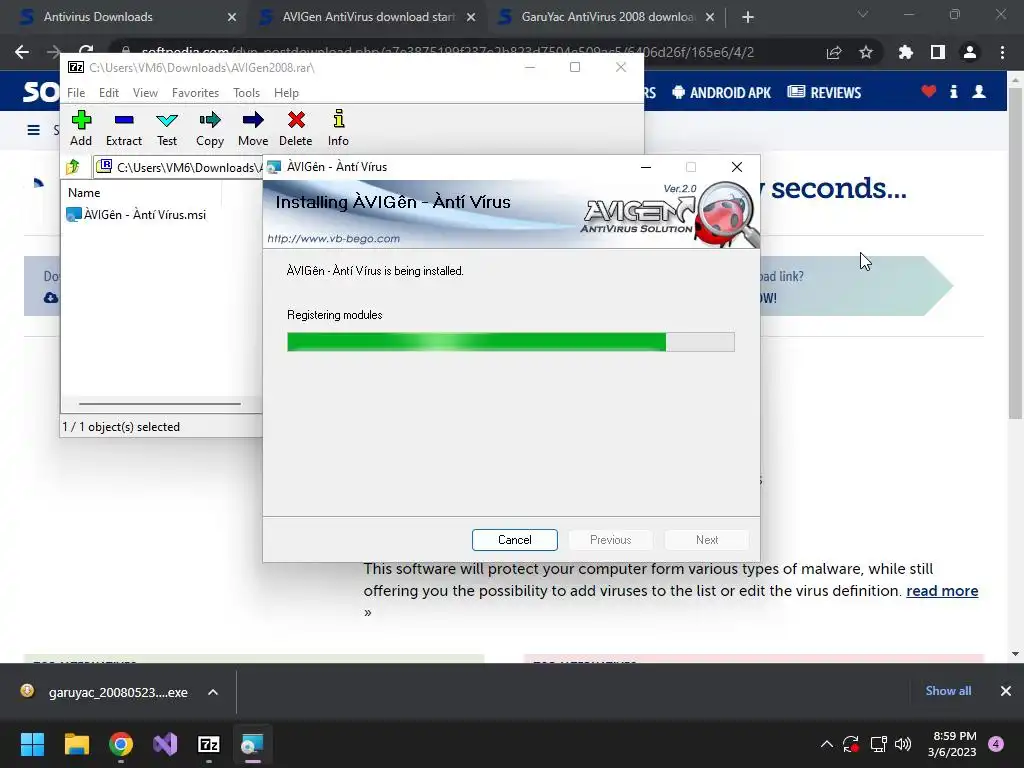Open the Tools menu in 7-Zip
1024x768 pixels.
pyautogui.click(x=246, y=93)
